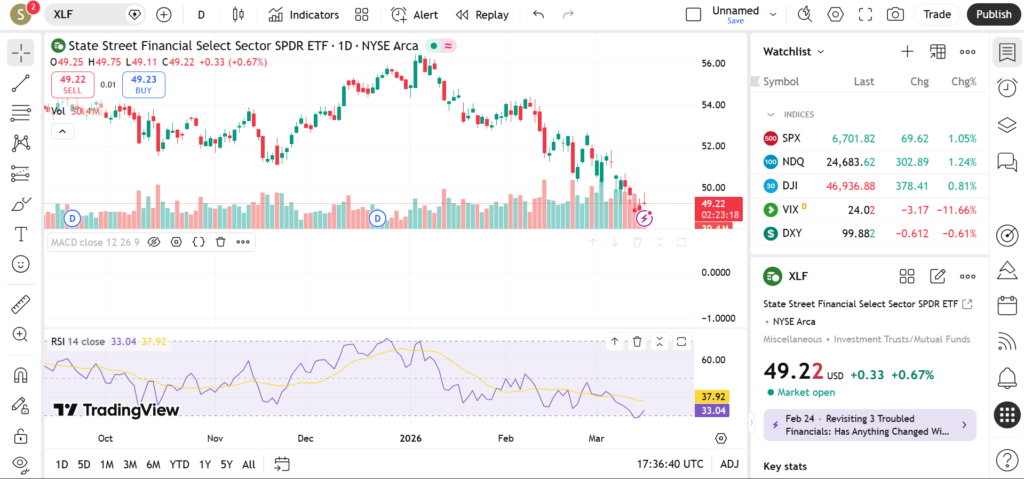This screenshot has width=1024, height=479.
Task: Open candlestick chart type selector
Action: click(x=237, y=15)
